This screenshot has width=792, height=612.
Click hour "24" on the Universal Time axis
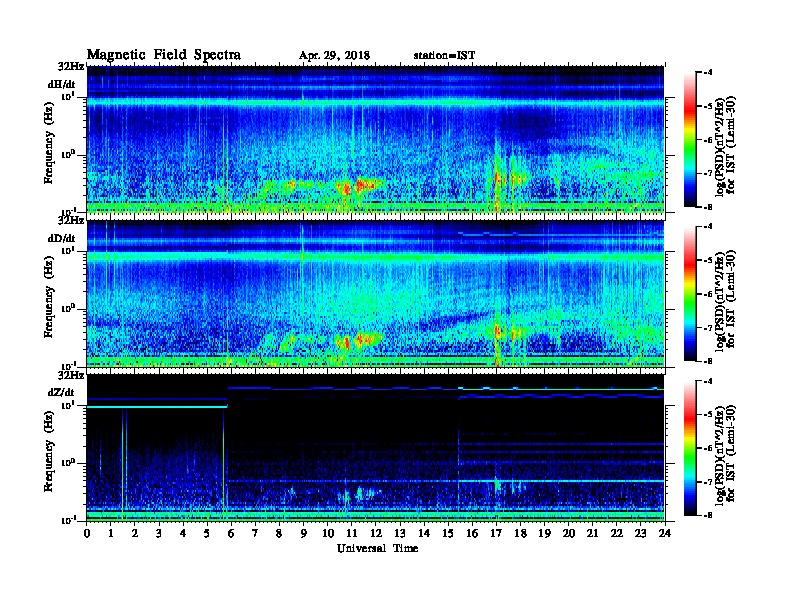(665, 534)
